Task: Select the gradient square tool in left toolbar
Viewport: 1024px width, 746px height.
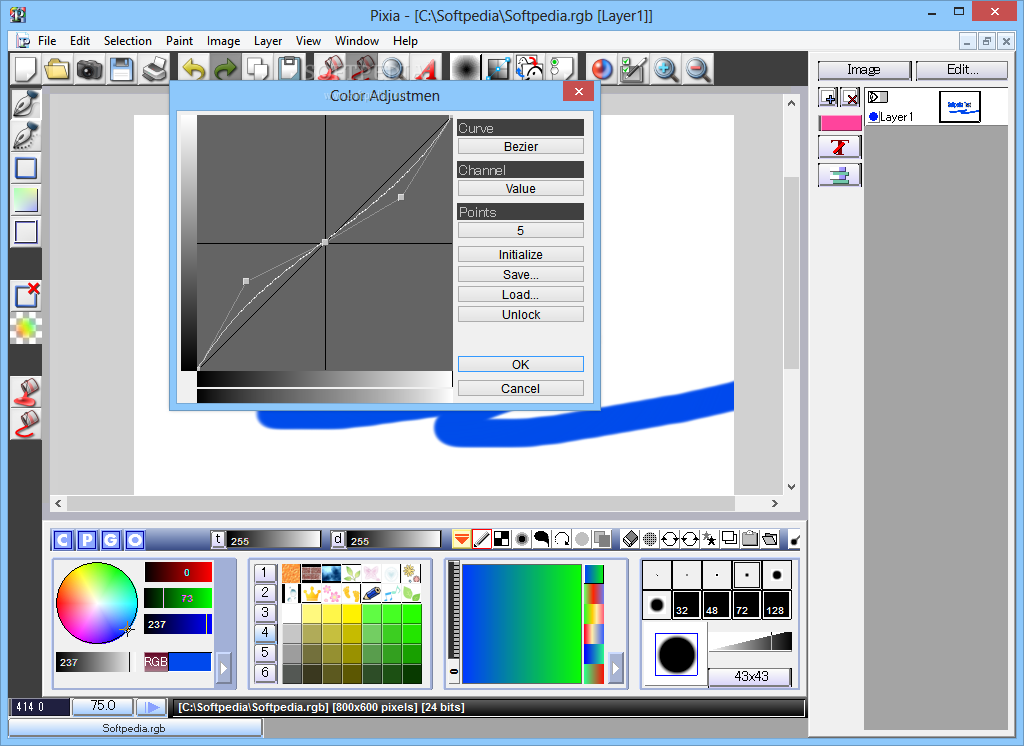Action: tap(26, 200)
